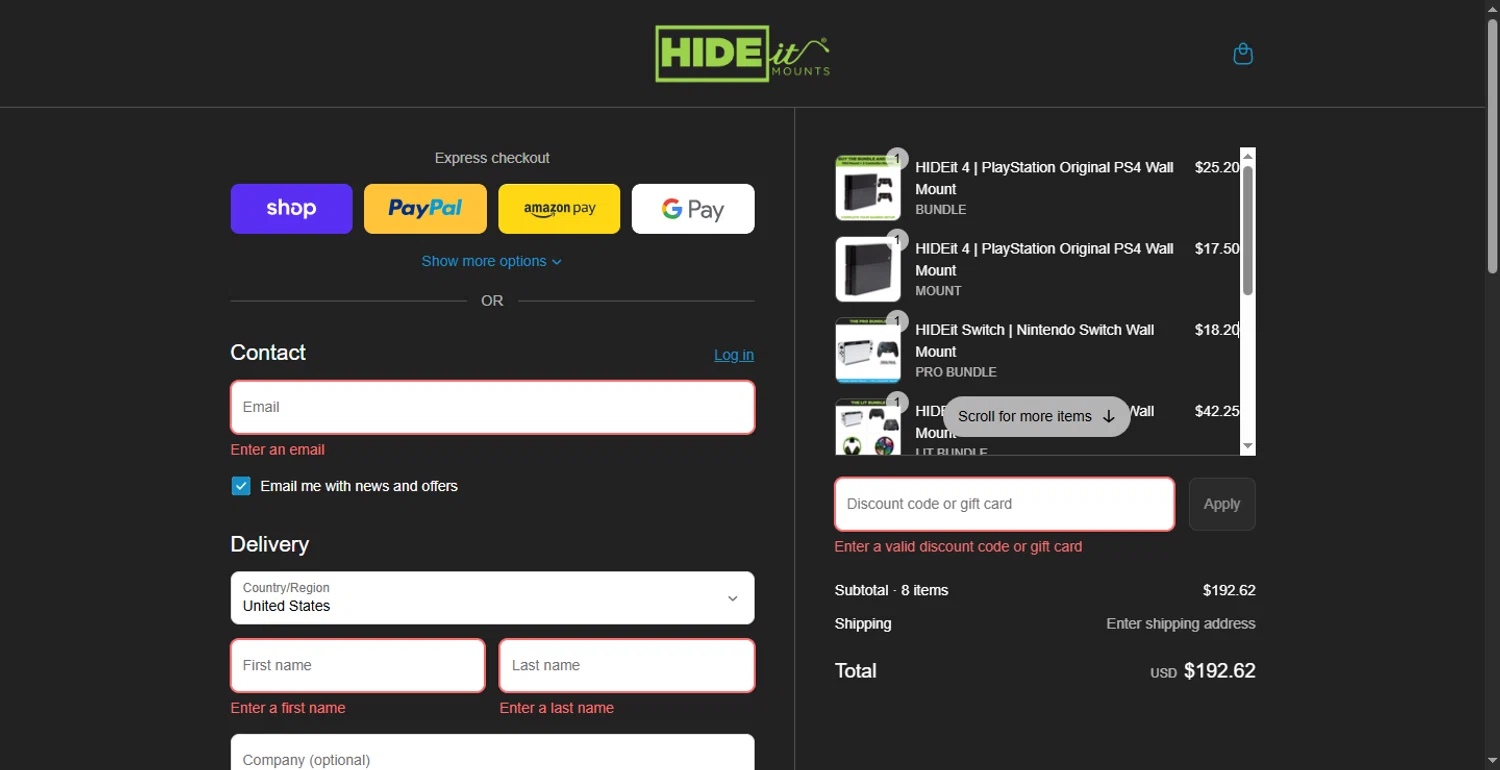The width and height of the screenshot is (1500, 770).
Task: Click the $18.20 price text
Action: (x=1217, y=329)
